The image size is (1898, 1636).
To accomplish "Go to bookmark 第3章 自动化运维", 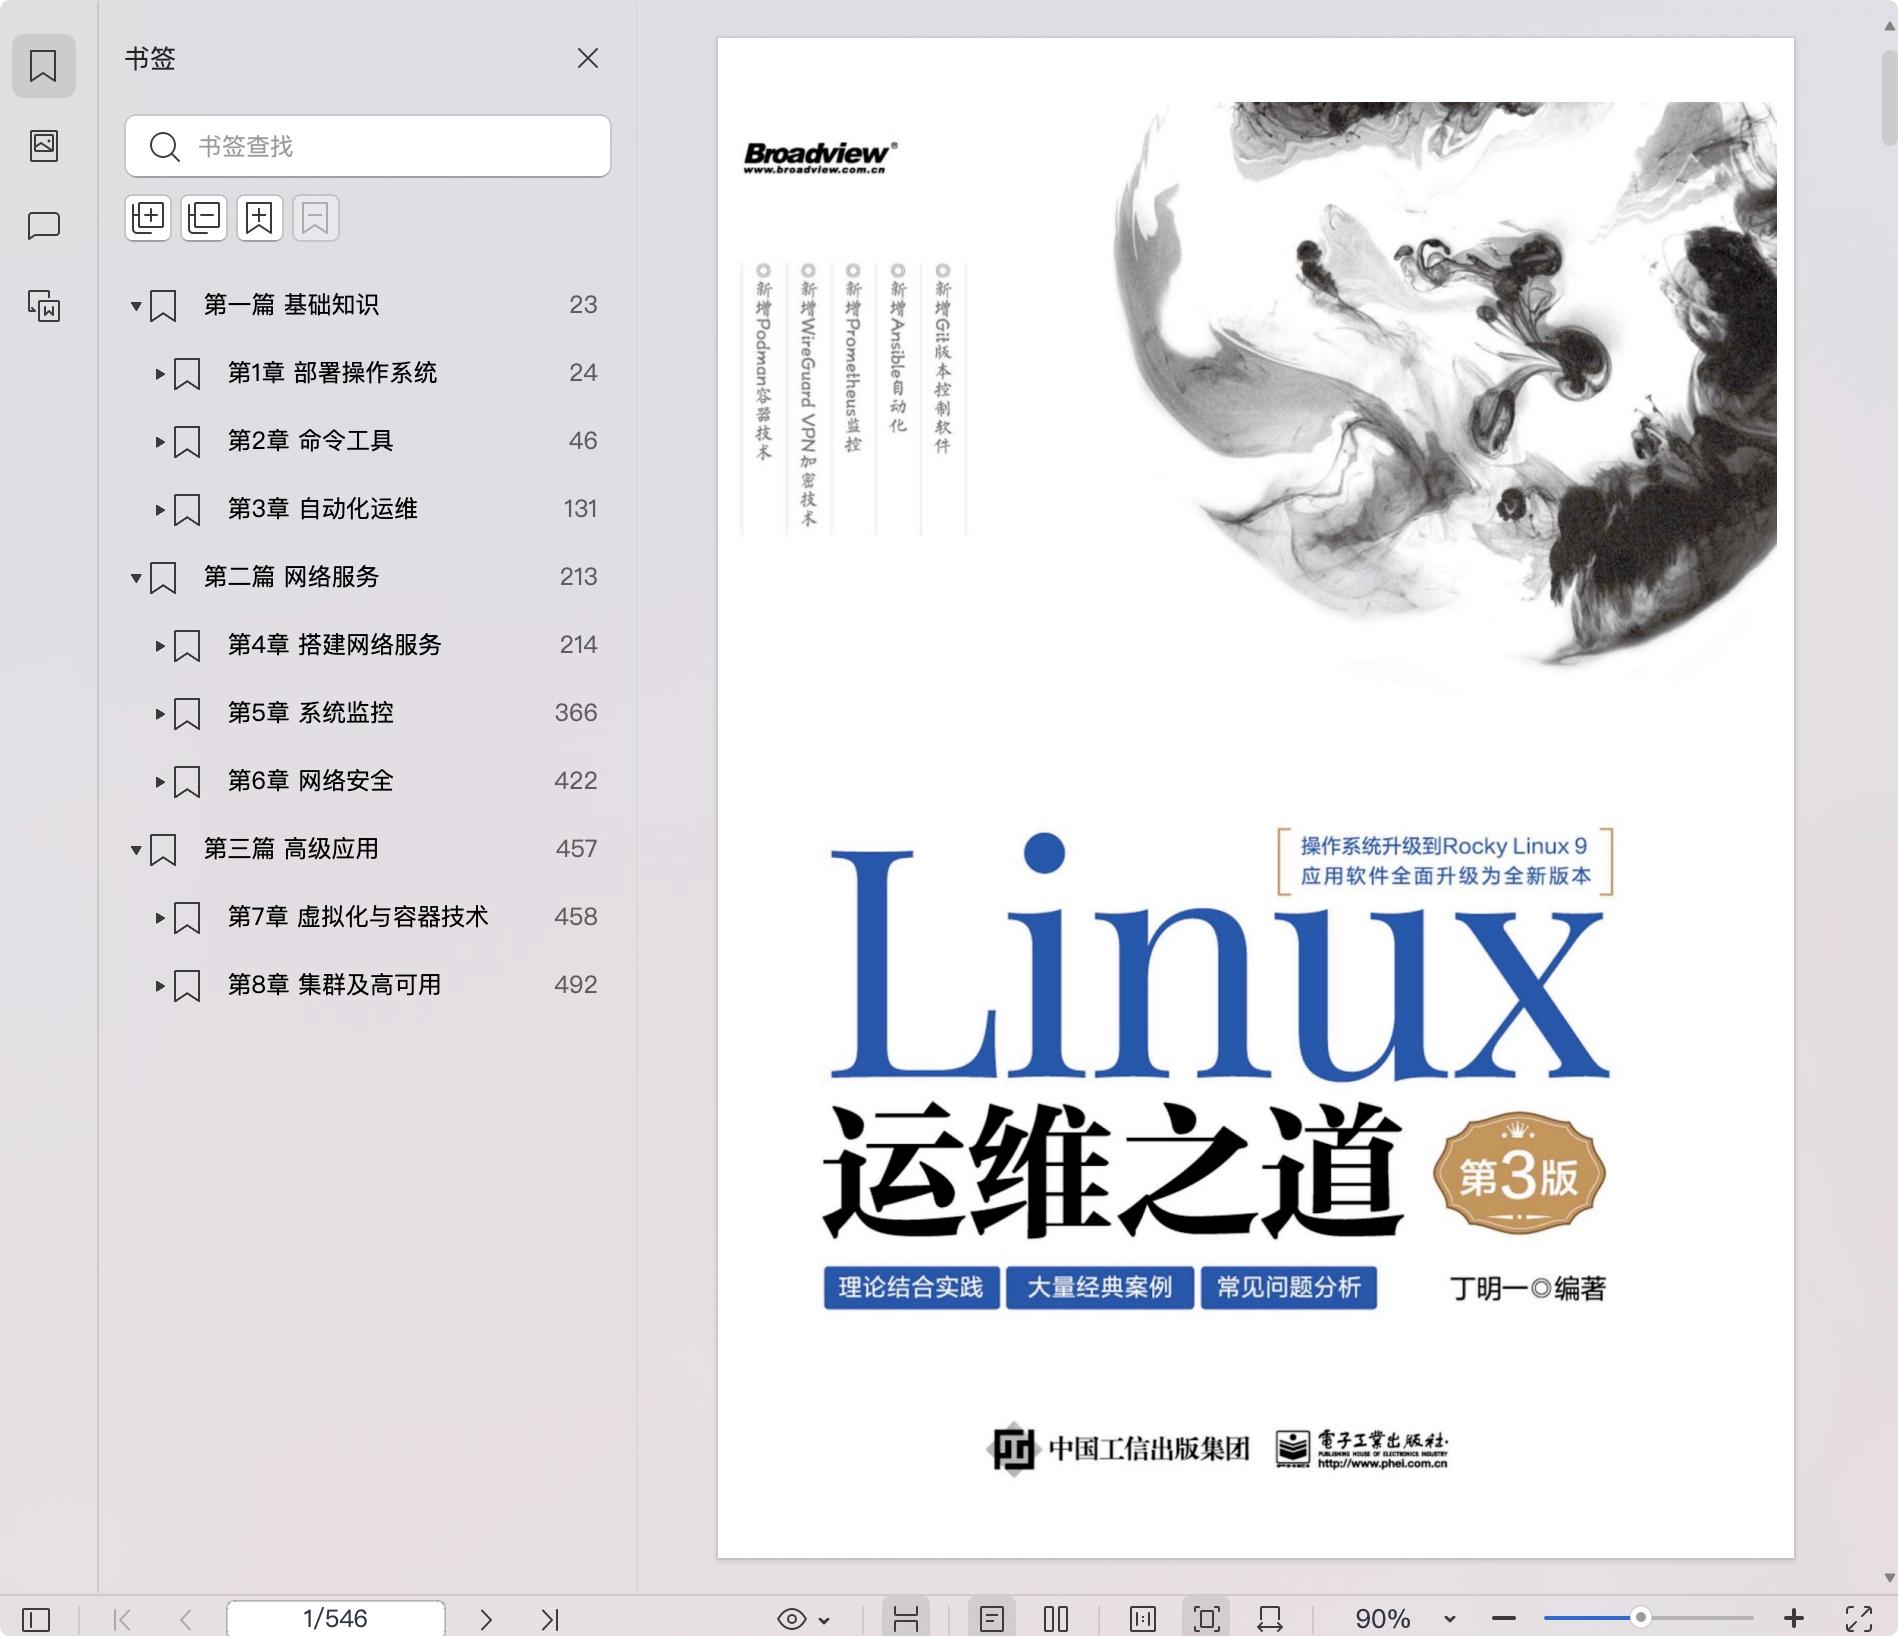I will click(322, 509).
